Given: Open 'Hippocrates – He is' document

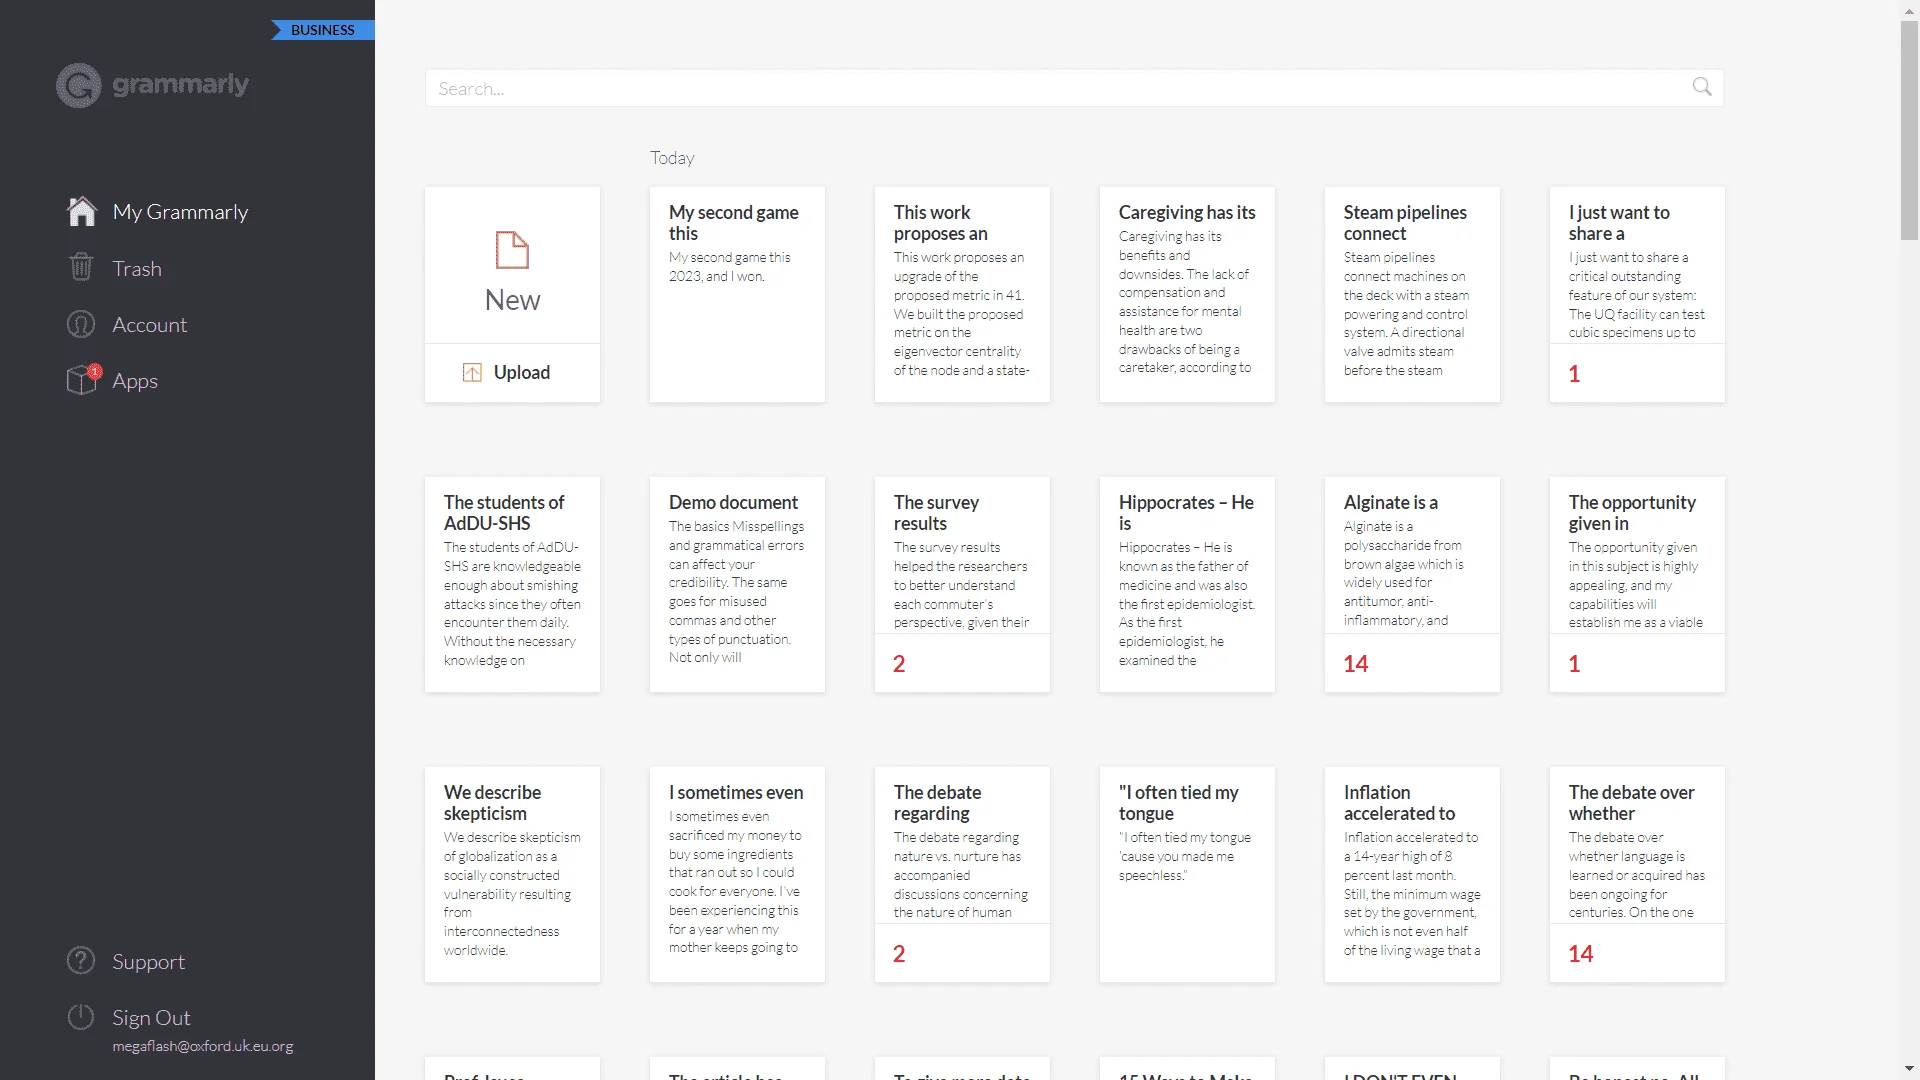Looking at the screenshot, I should (1187, 584).
